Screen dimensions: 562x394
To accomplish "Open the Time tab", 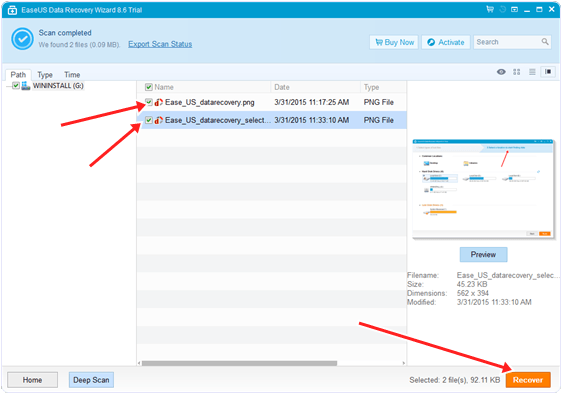I will (72, 75).
